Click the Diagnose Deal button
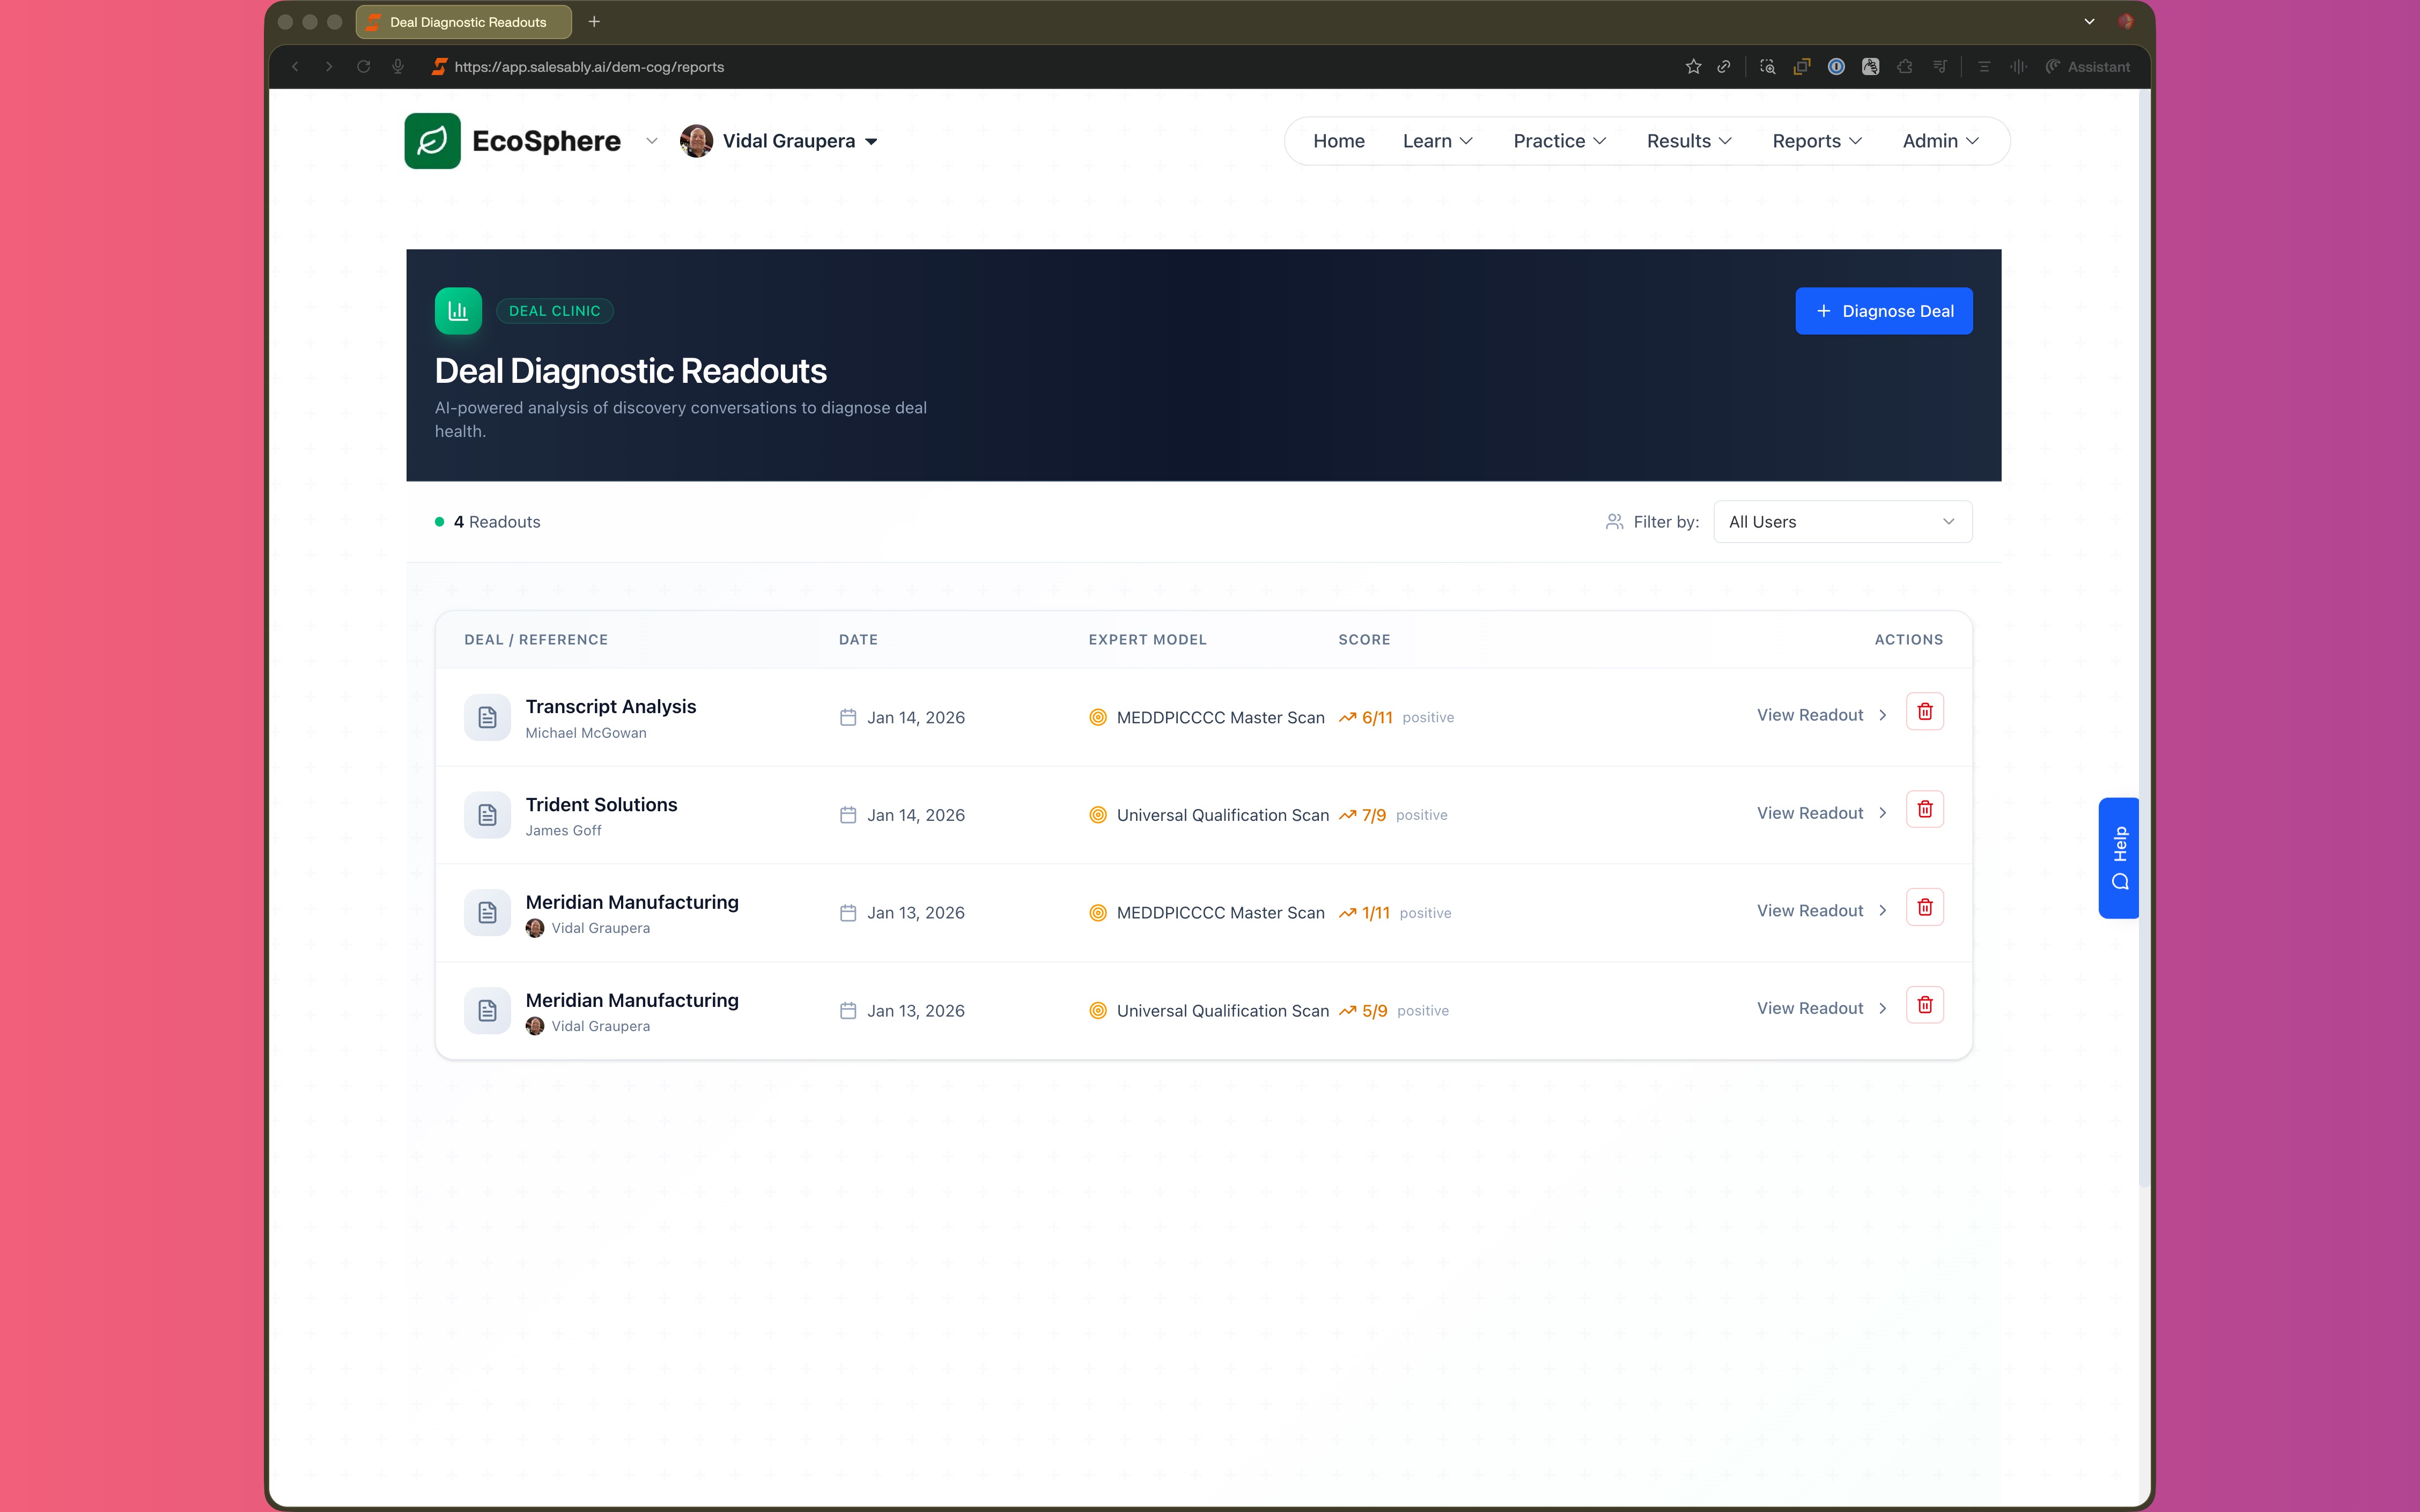 (x=1883, y=311)
